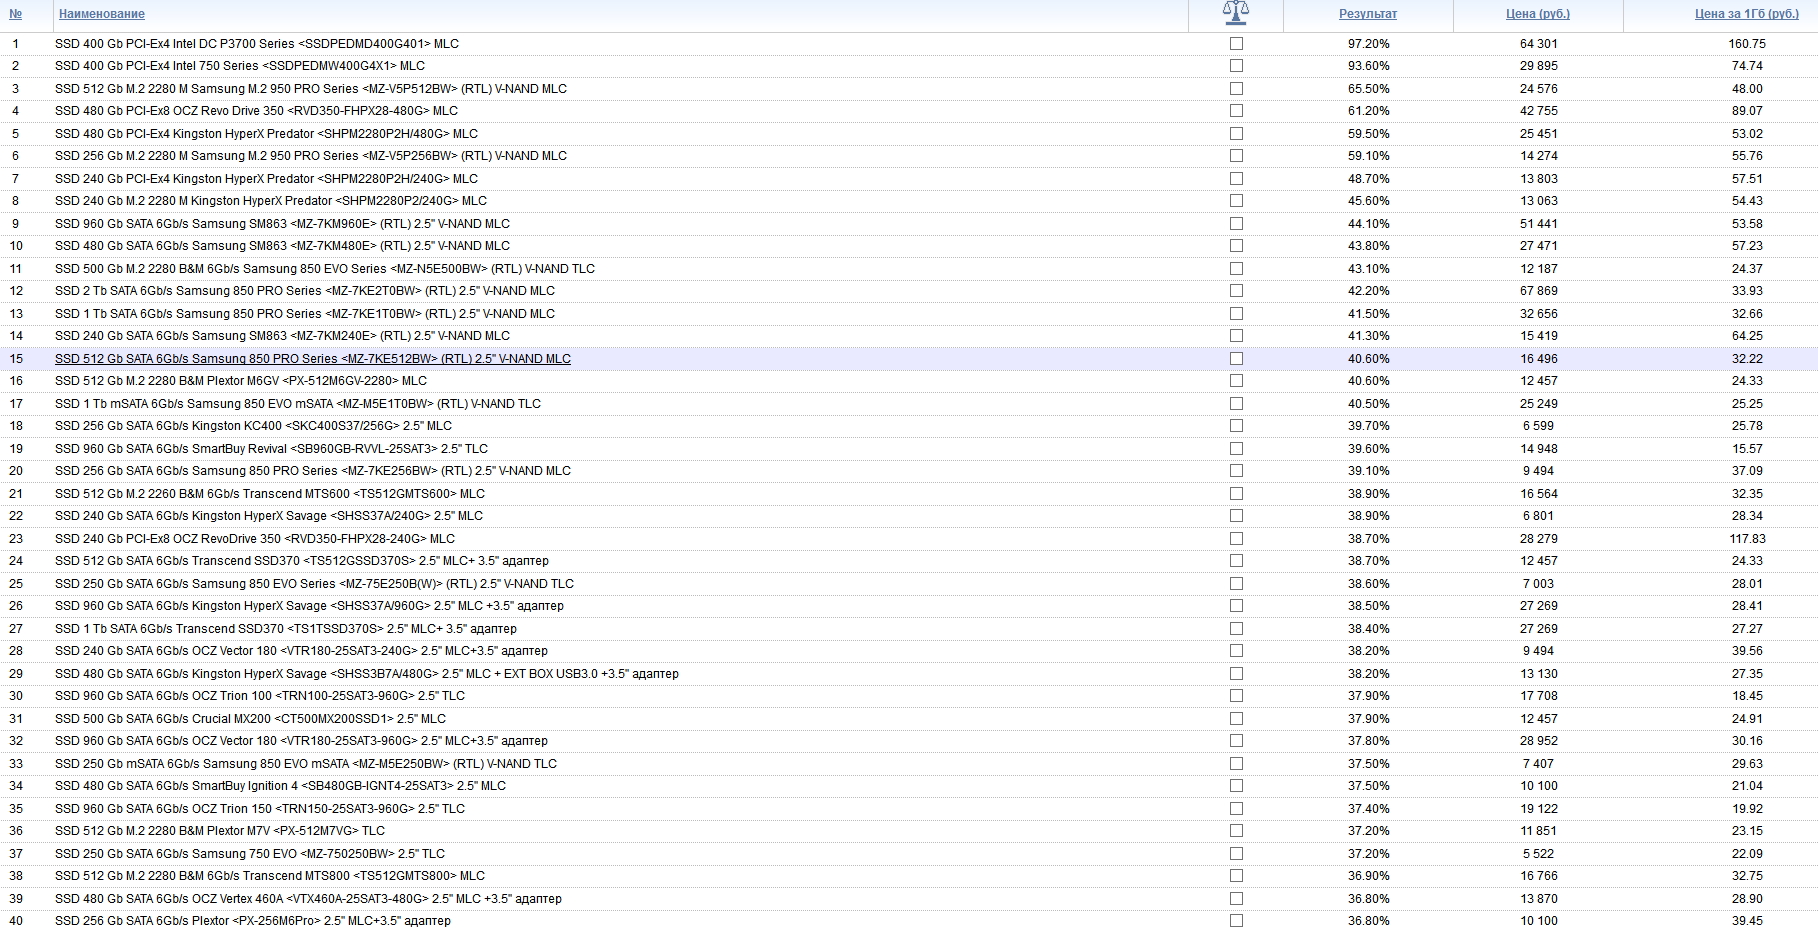Click the 97.20% result value

[1368, 44]
